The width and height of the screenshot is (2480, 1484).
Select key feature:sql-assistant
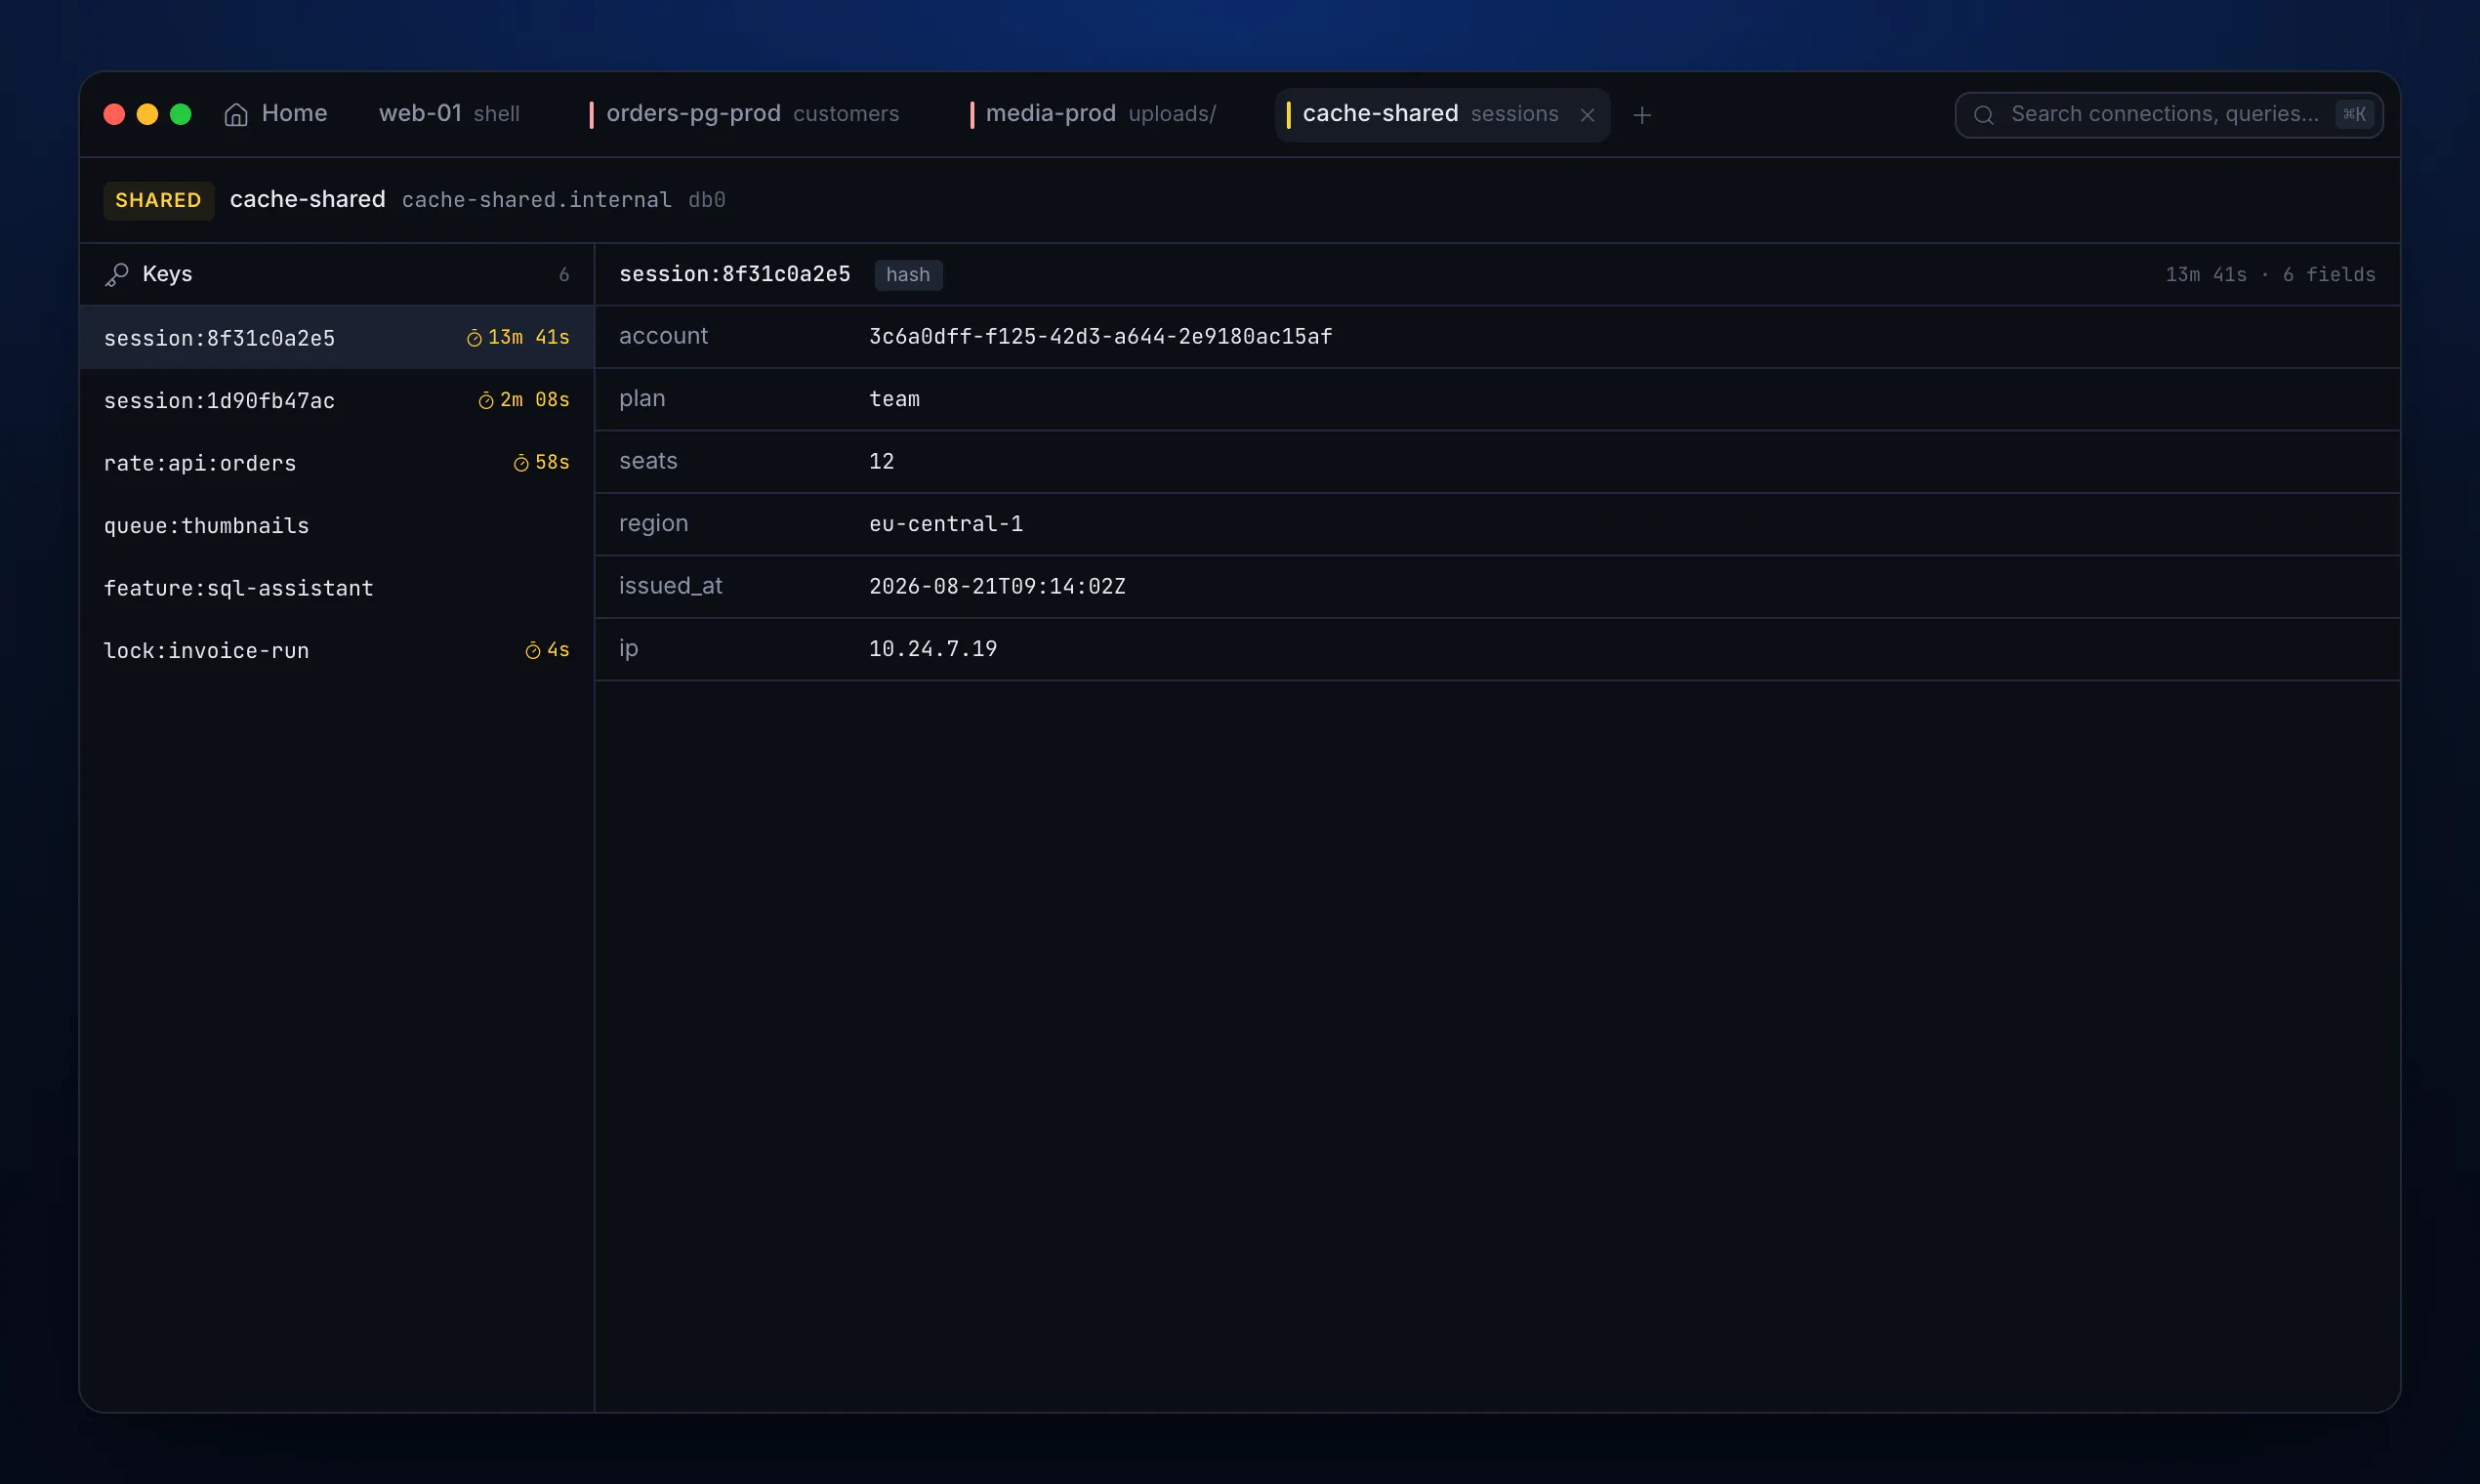[337, 588]
